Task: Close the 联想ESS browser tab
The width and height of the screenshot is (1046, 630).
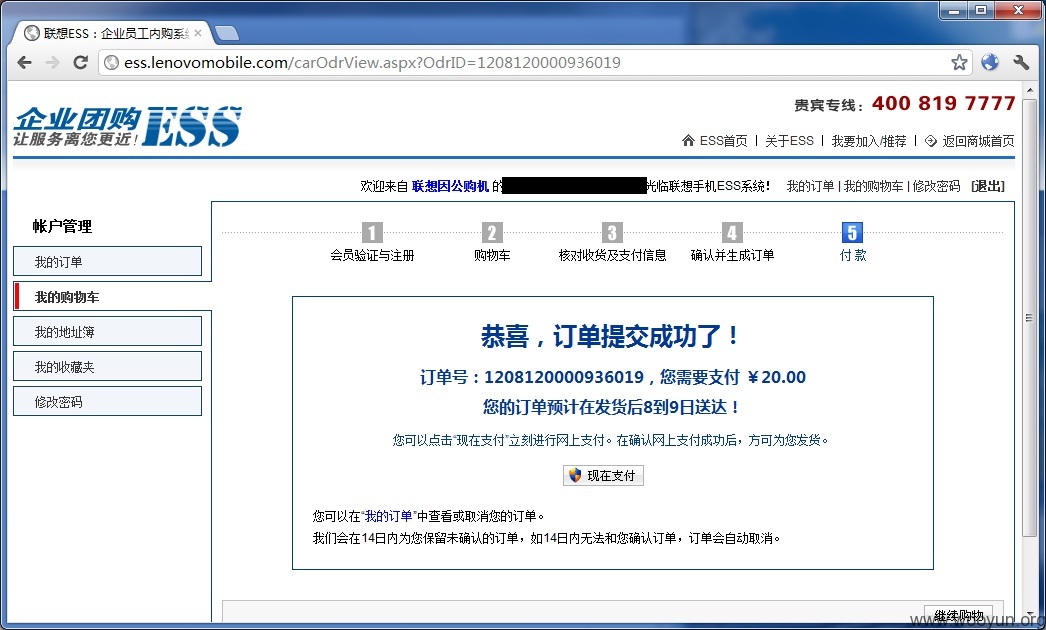Action: point(198,33)
